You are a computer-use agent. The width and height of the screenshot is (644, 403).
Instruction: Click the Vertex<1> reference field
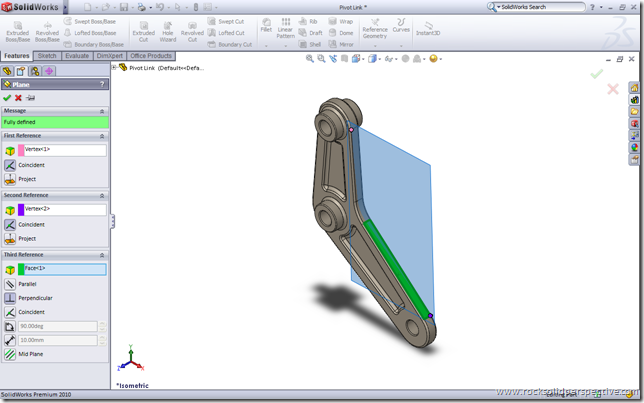click(62, 150)
